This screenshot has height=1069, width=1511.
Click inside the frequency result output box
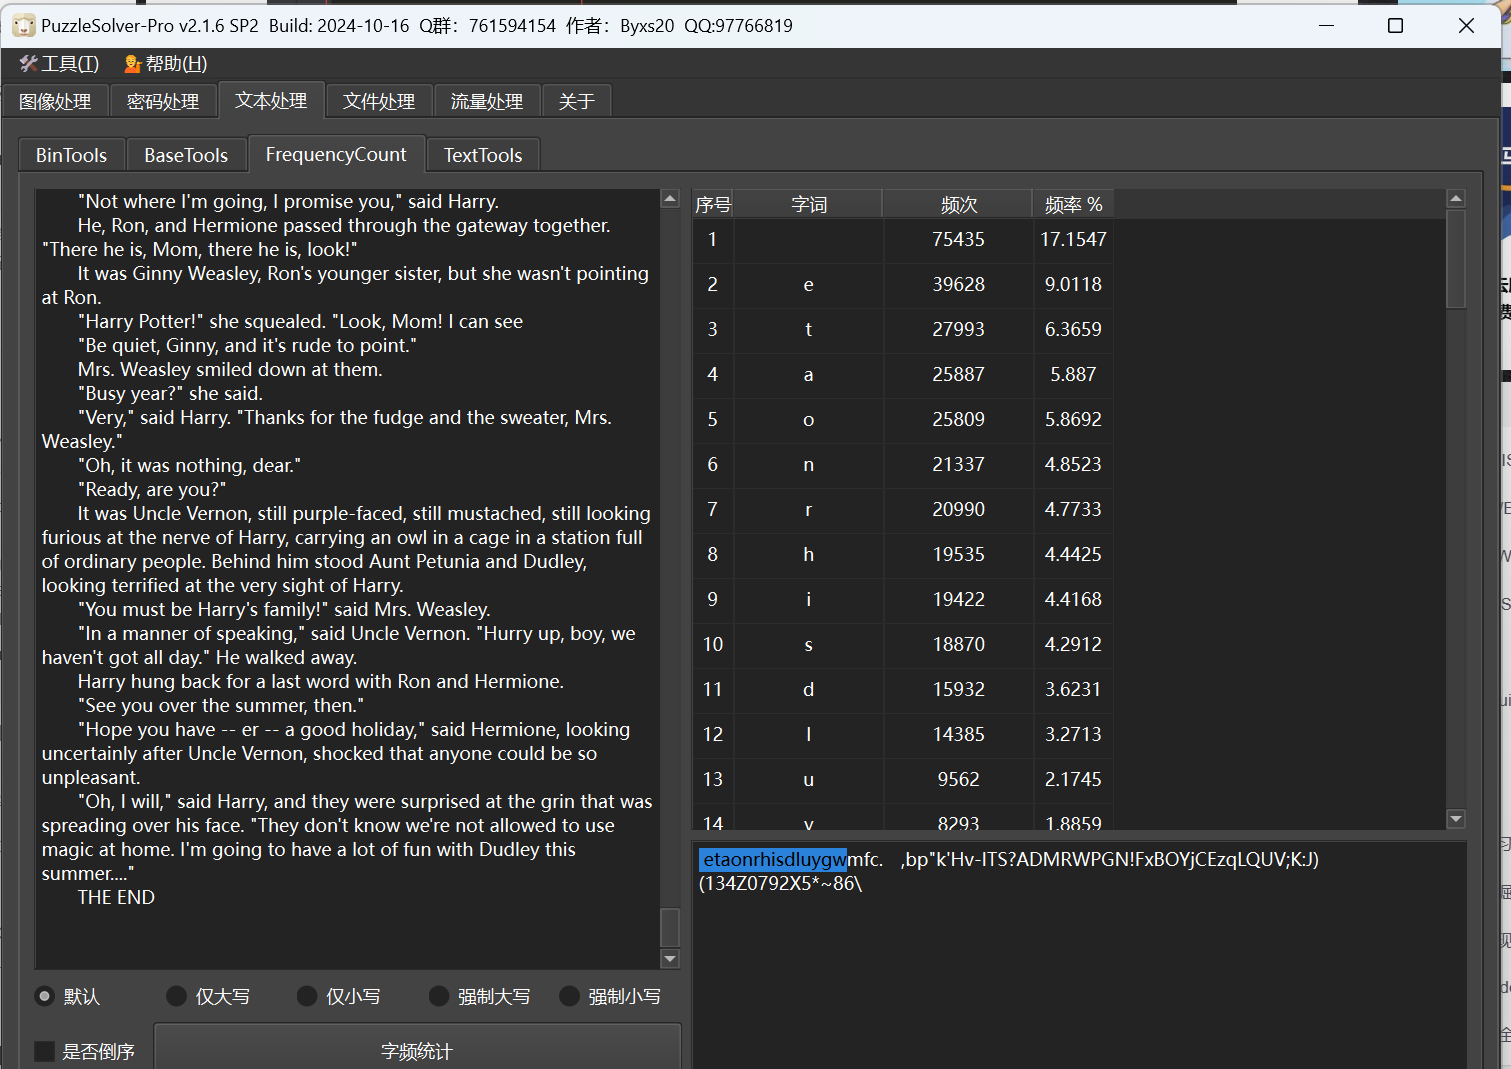[1079, 955]
